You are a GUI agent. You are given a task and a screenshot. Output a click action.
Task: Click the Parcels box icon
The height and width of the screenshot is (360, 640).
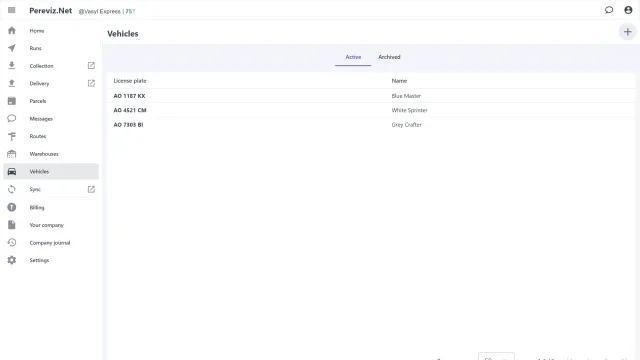[12, 101]
